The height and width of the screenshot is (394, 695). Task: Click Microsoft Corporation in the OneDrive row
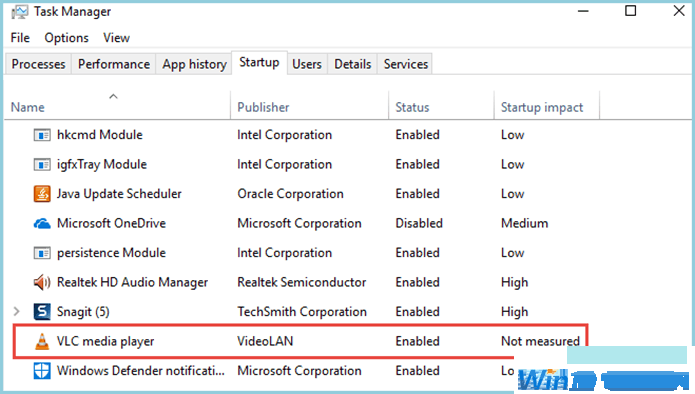[x=299, y=223]
